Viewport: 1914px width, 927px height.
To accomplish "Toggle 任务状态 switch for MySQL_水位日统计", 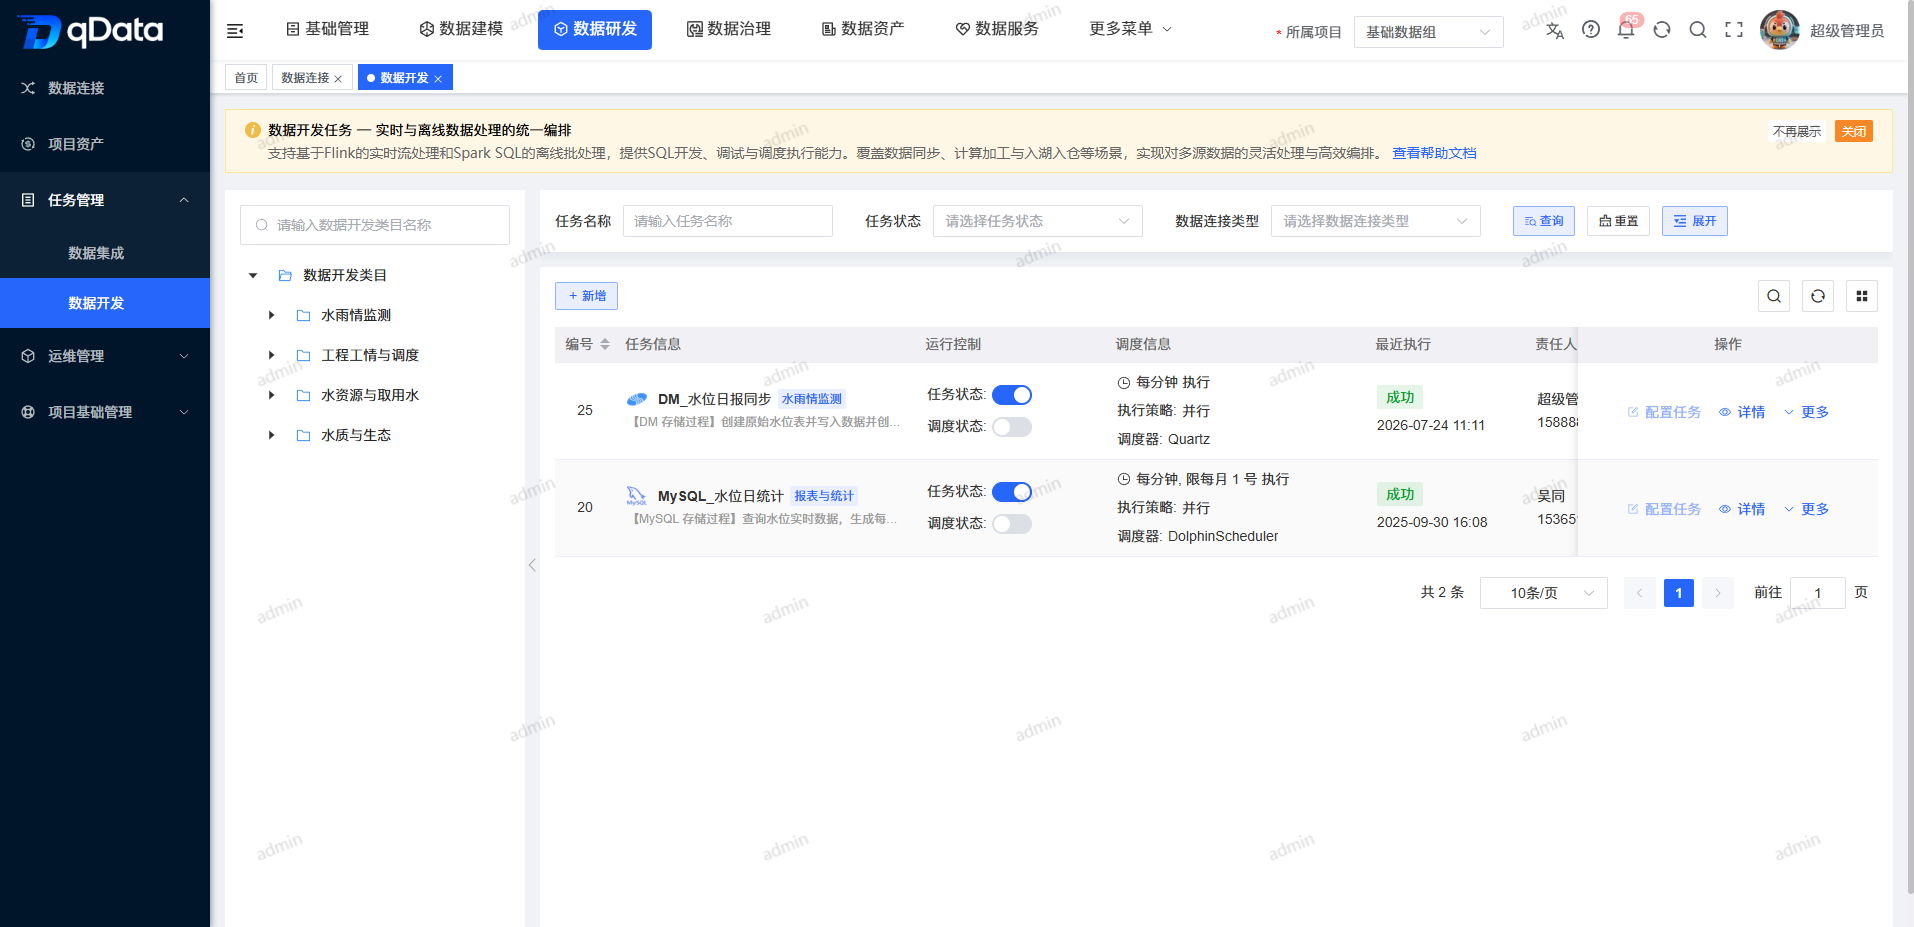I will click(1012, 492).
